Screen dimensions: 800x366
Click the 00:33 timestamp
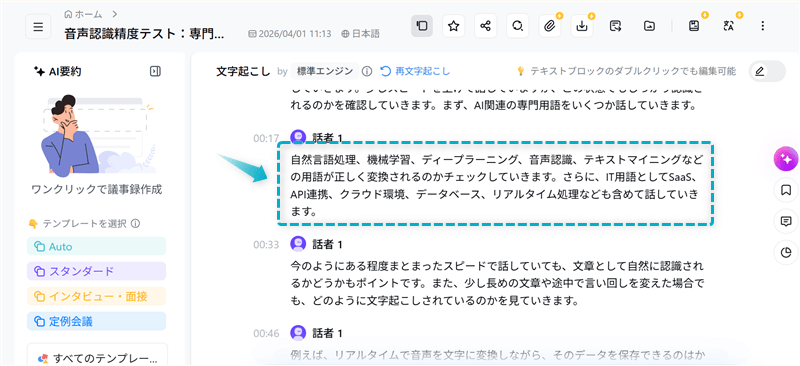(x=266, y=245)
